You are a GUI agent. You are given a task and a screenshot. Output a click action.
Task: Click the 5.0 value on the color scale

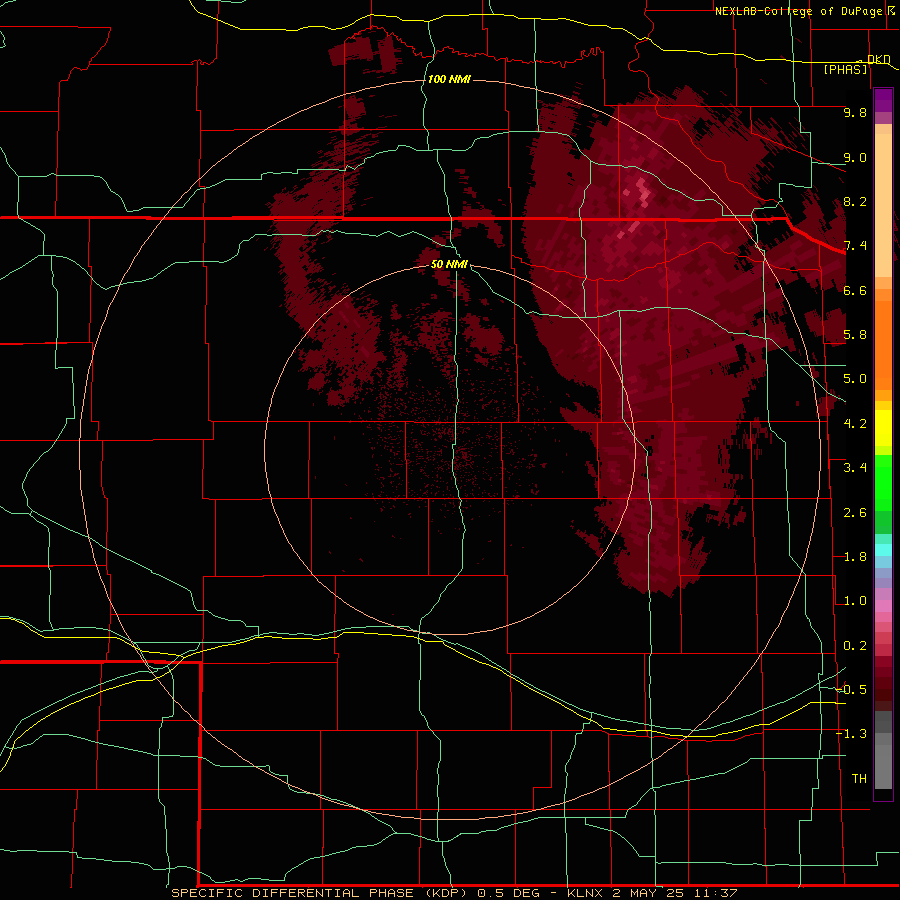(x=855, y=379)
